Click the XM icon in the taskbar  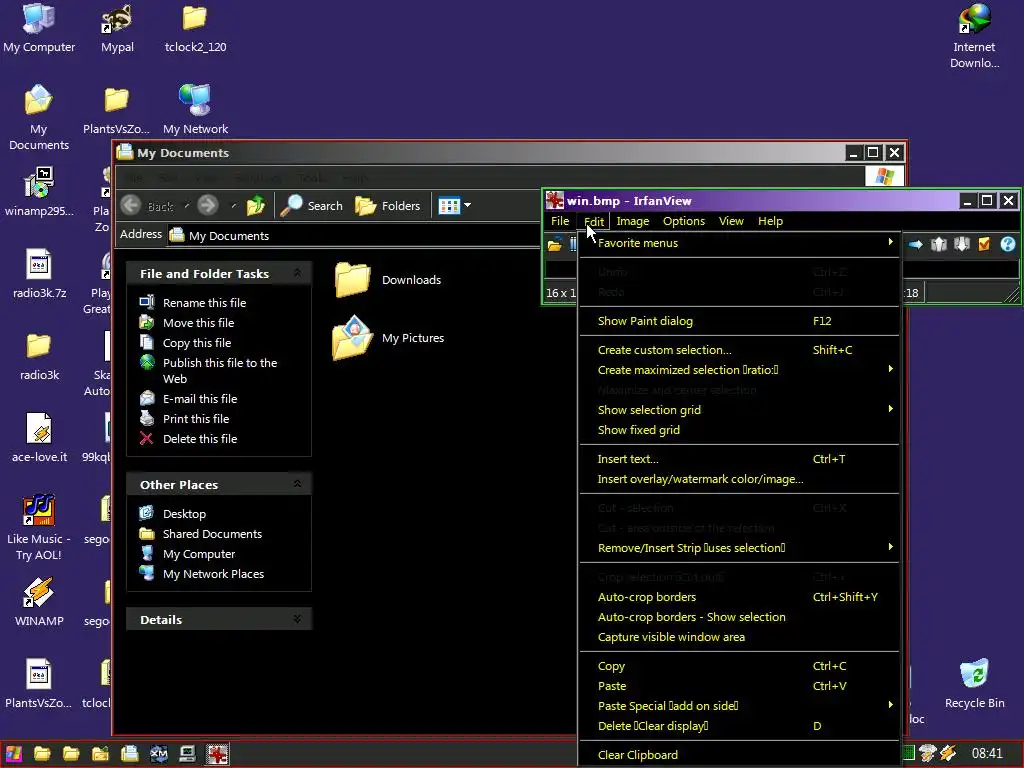(159, 754)
